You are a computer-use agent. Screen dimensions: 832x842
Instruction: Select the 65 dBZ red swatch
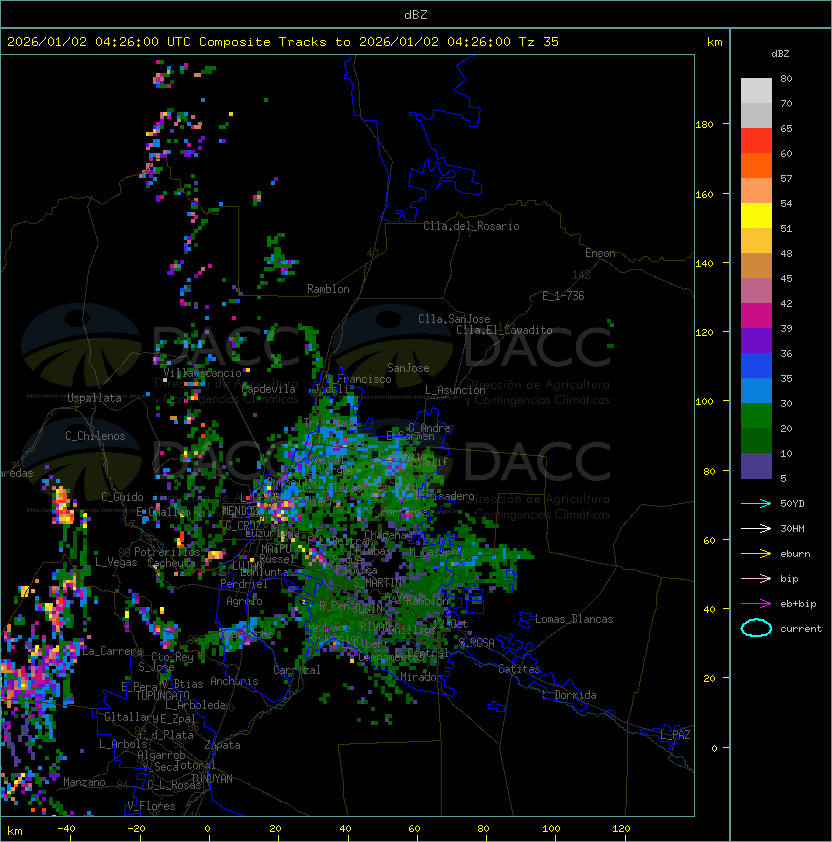click(756, 141)
